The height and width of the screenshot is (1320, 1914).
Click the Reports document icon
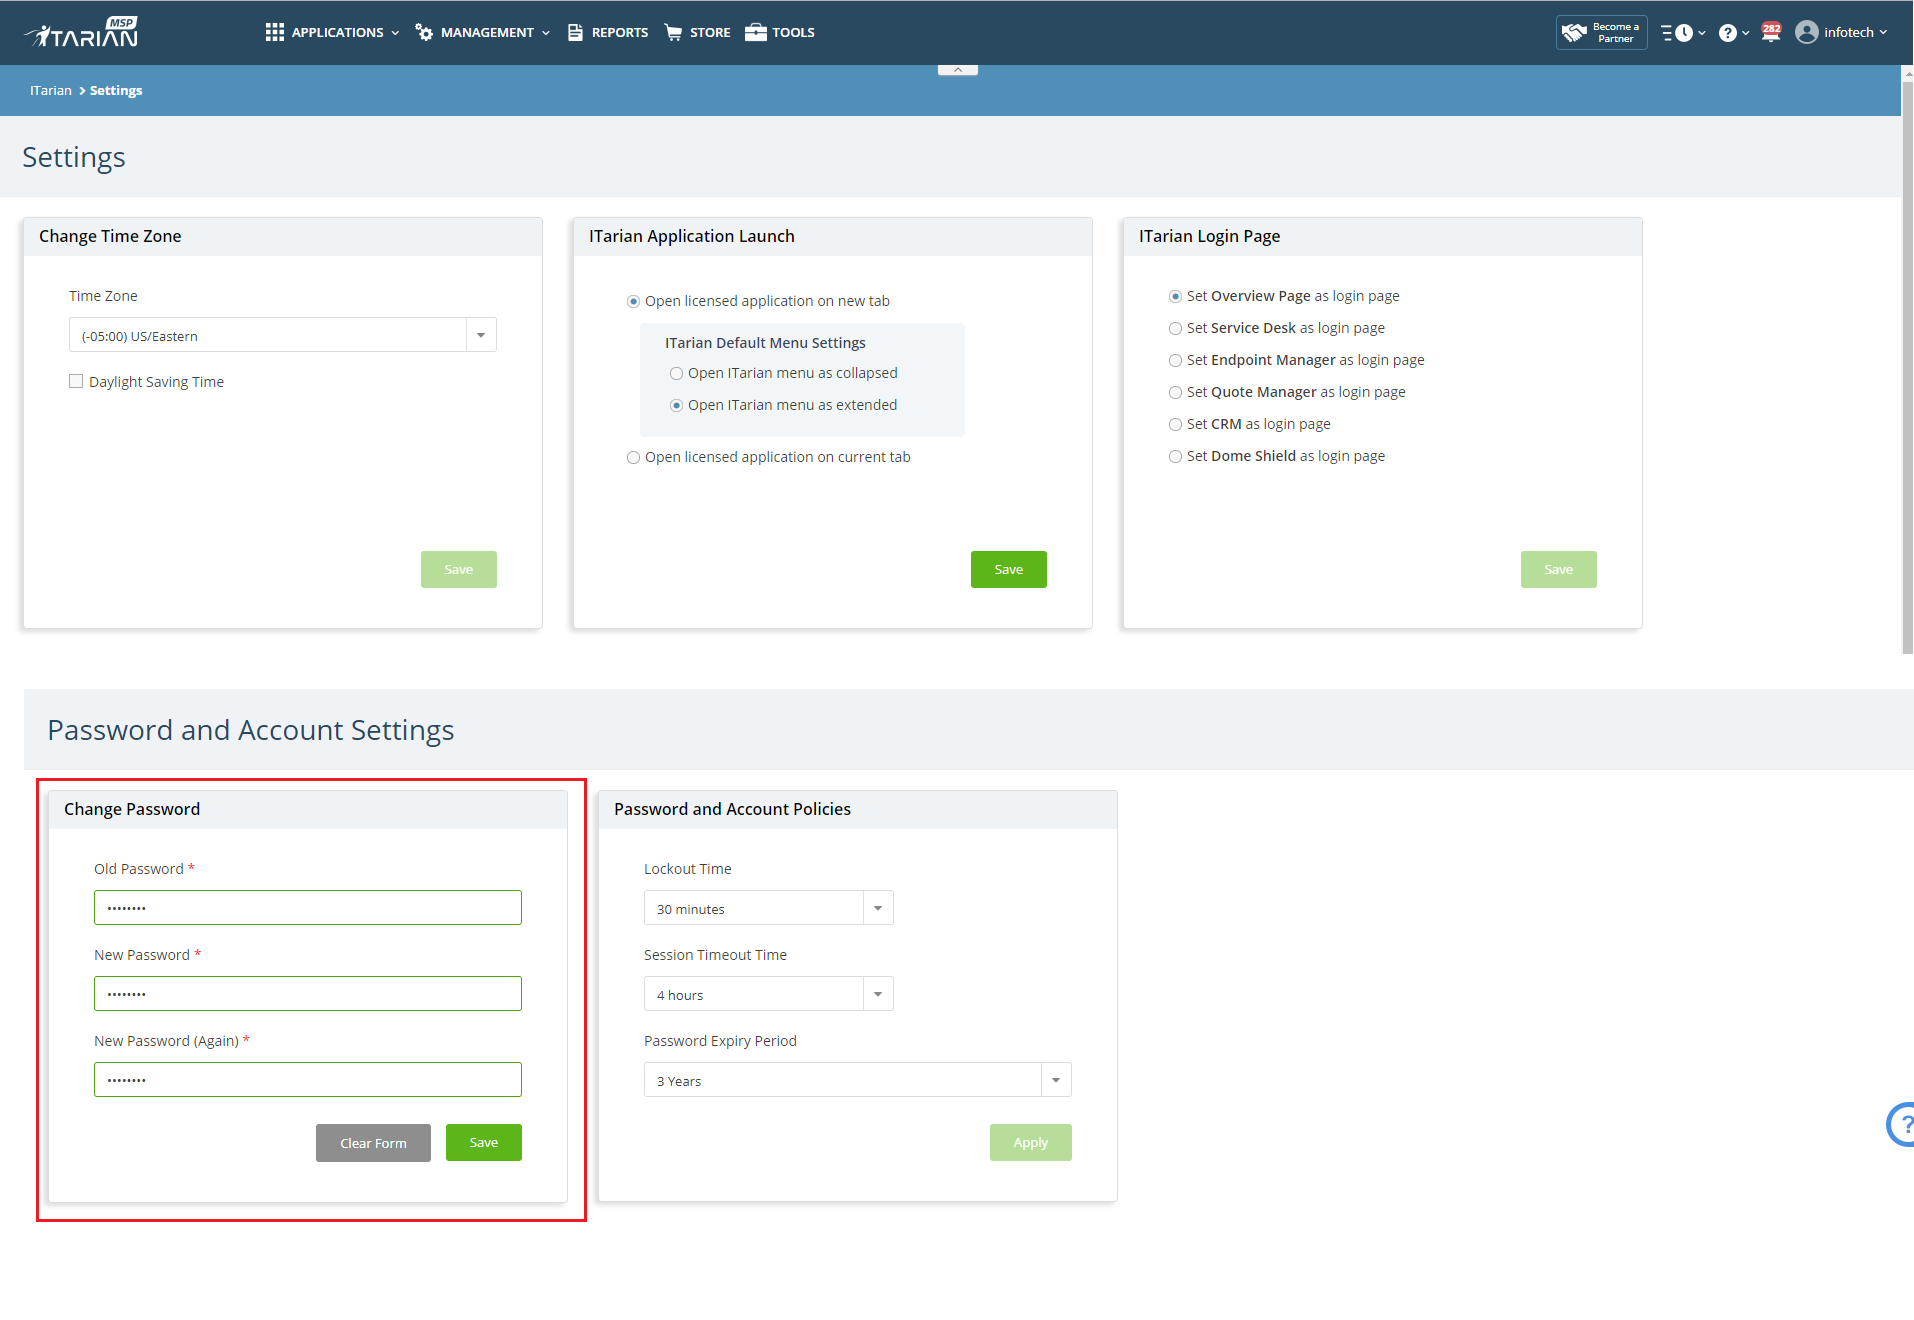tap(575, 32)
